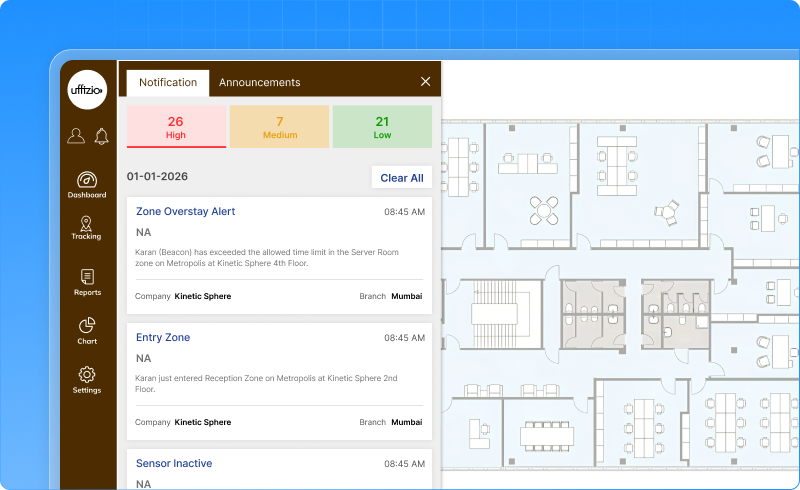Open the Chart pie icon

87,326
